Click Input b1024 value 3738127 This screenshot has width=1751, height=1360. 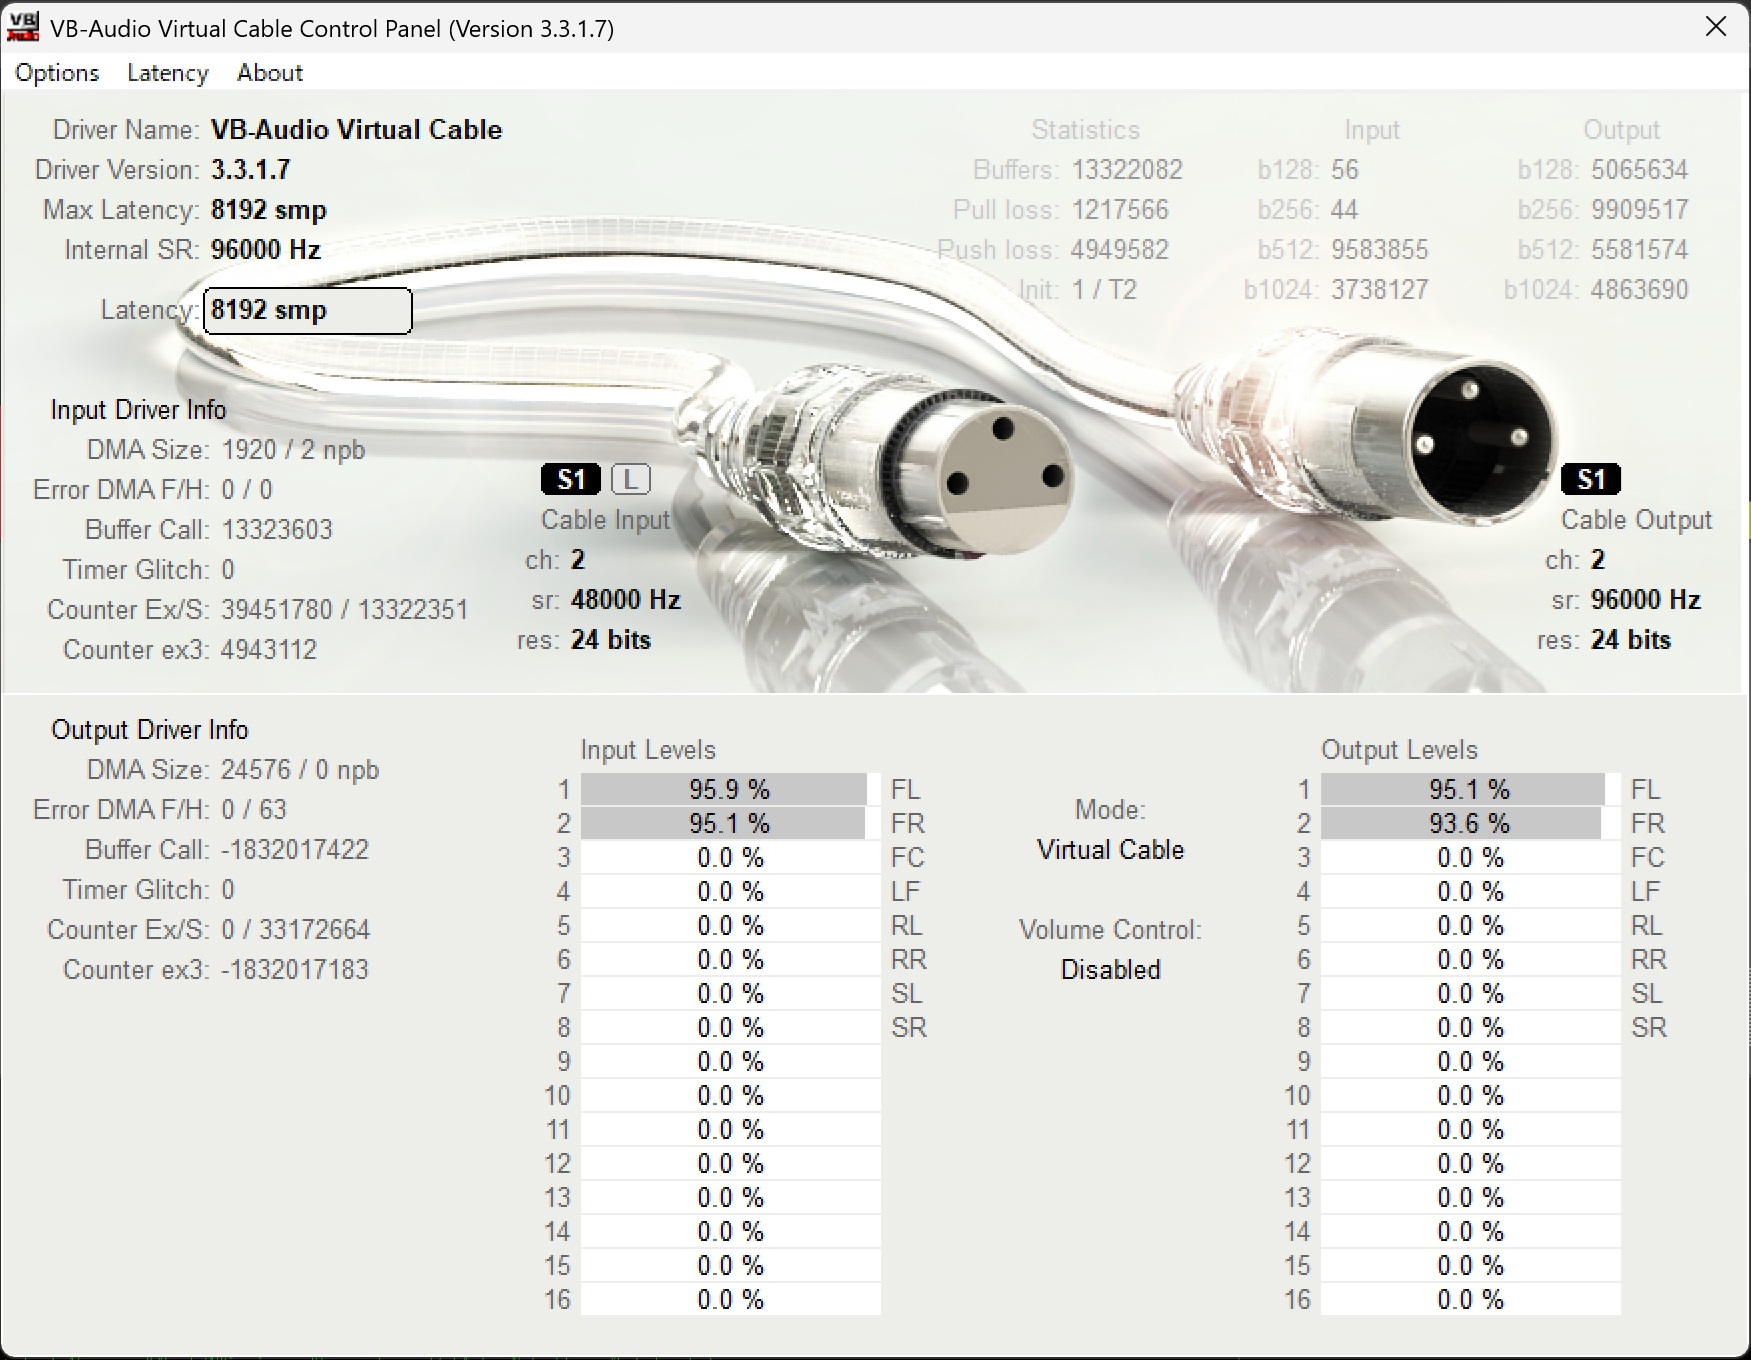coord(1380,290)
